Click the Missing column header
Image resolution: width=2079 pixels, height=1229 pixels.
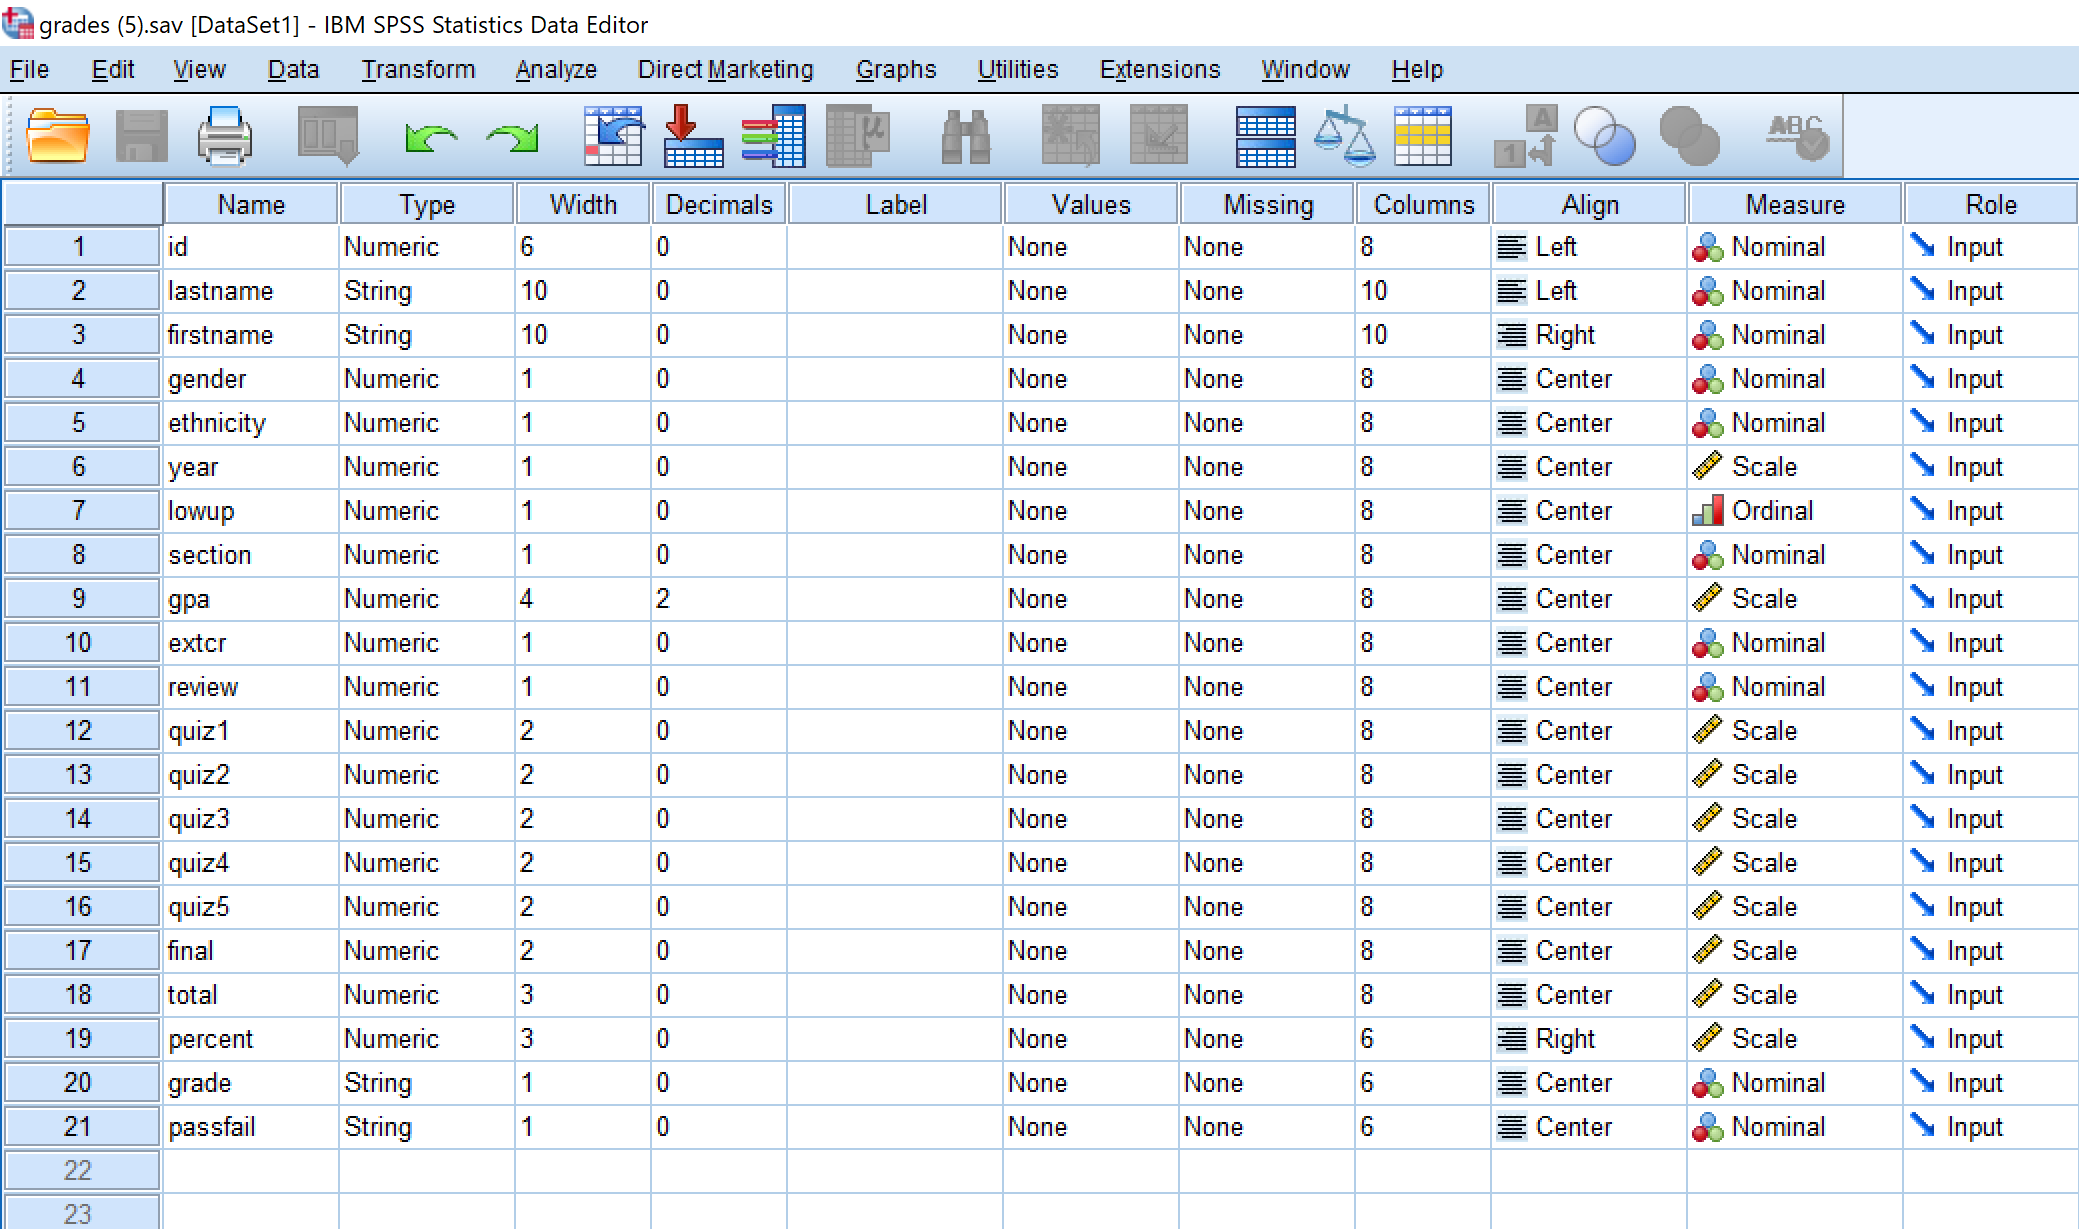(x=1267, y=204)
